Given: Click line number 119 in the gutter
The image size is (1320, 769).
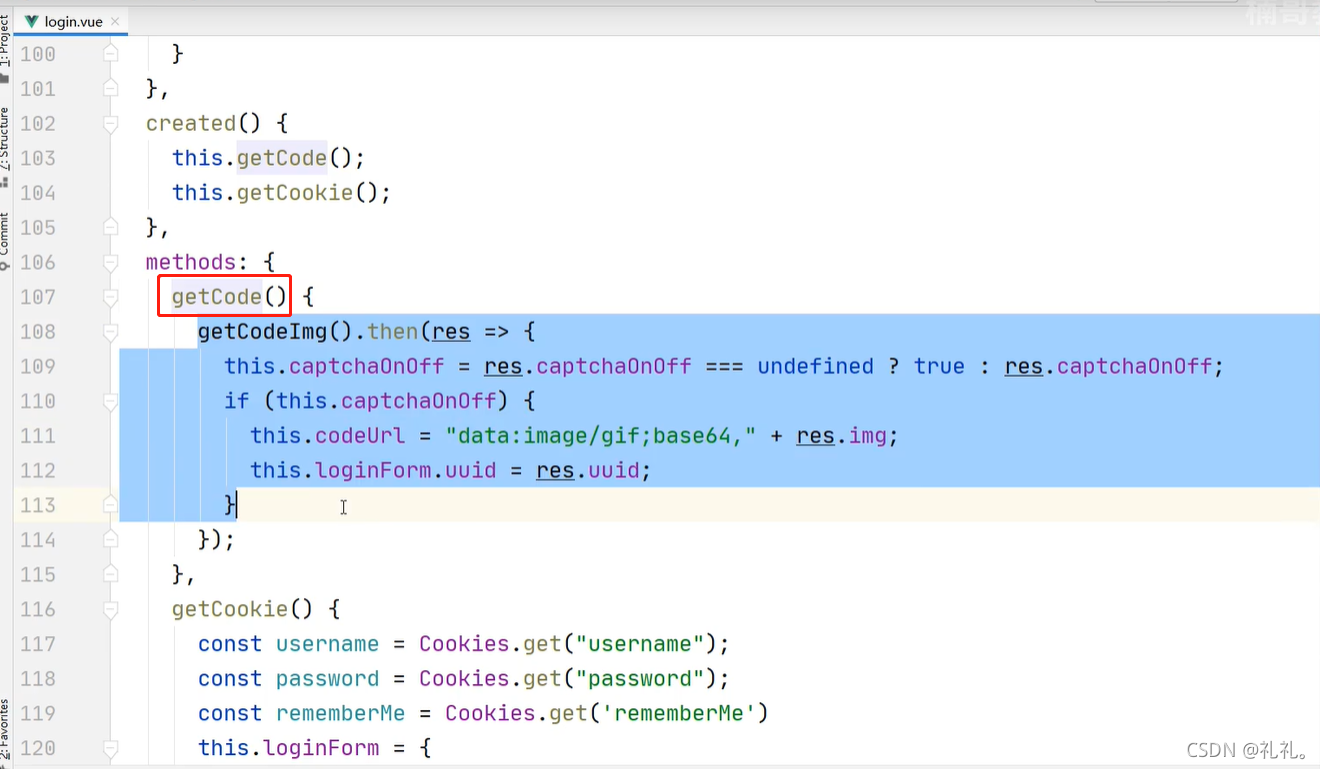Looking at the screenshot, I should (38, 713).
